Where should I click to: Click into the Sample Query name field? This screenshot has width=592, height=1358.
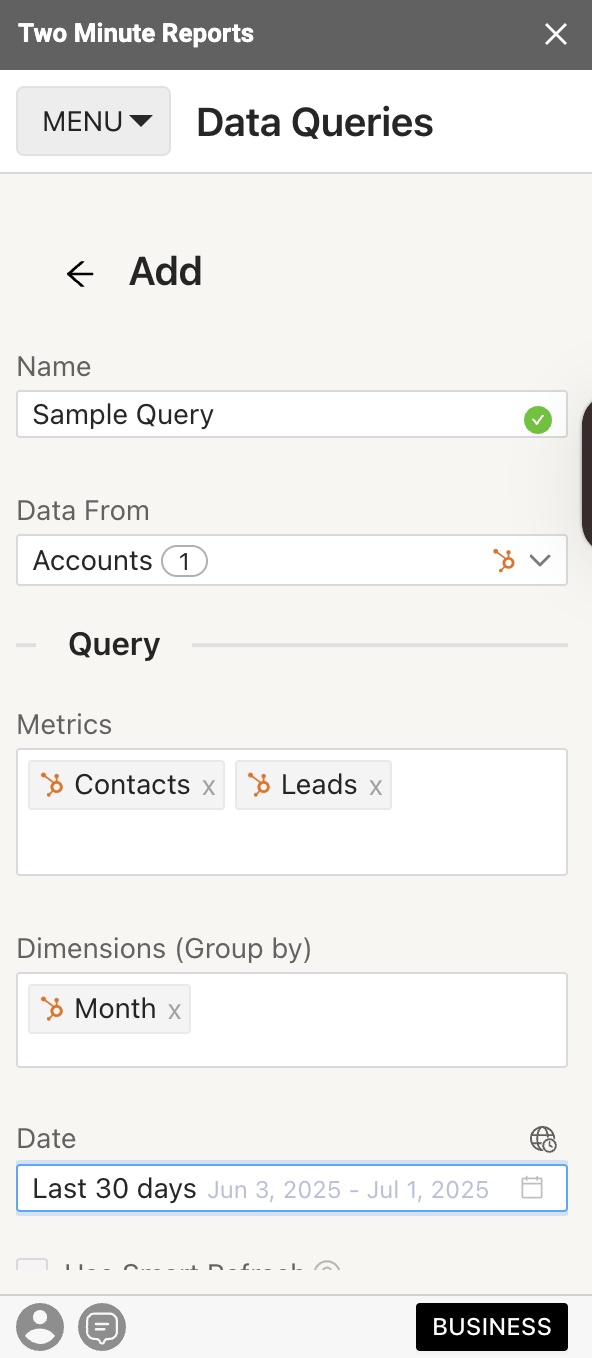(x=270, y=414)
